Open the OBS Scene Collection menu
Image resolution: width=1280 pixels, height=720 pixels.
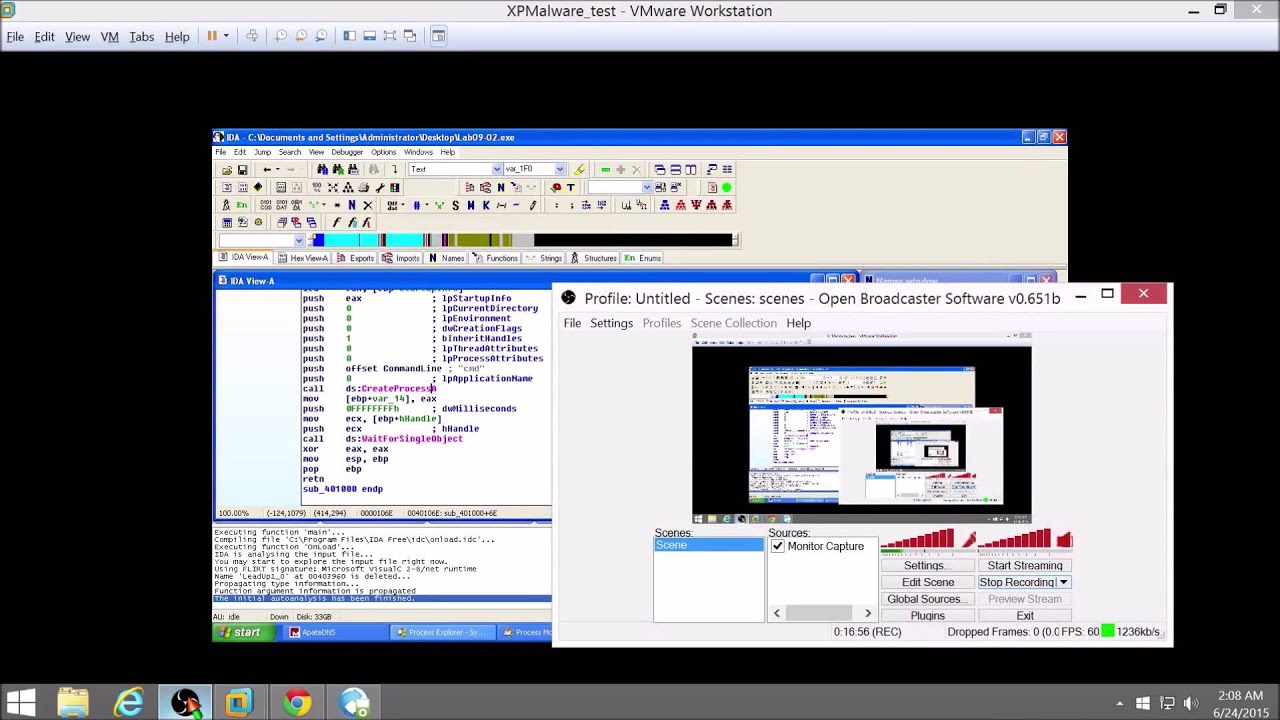(733, 323)
